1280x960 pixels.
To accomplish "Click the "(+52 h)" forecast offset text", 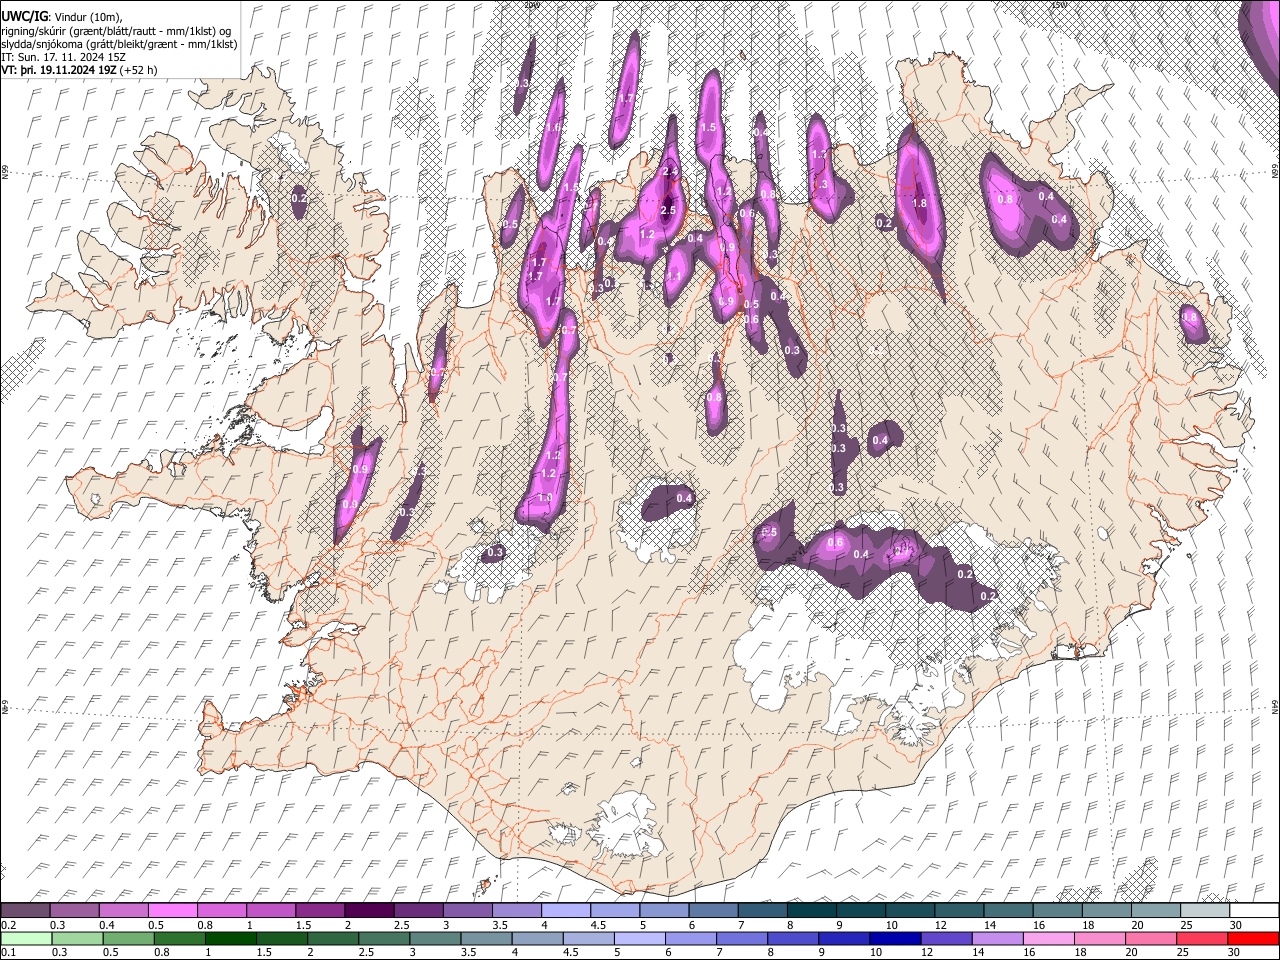I will point(140,71).
